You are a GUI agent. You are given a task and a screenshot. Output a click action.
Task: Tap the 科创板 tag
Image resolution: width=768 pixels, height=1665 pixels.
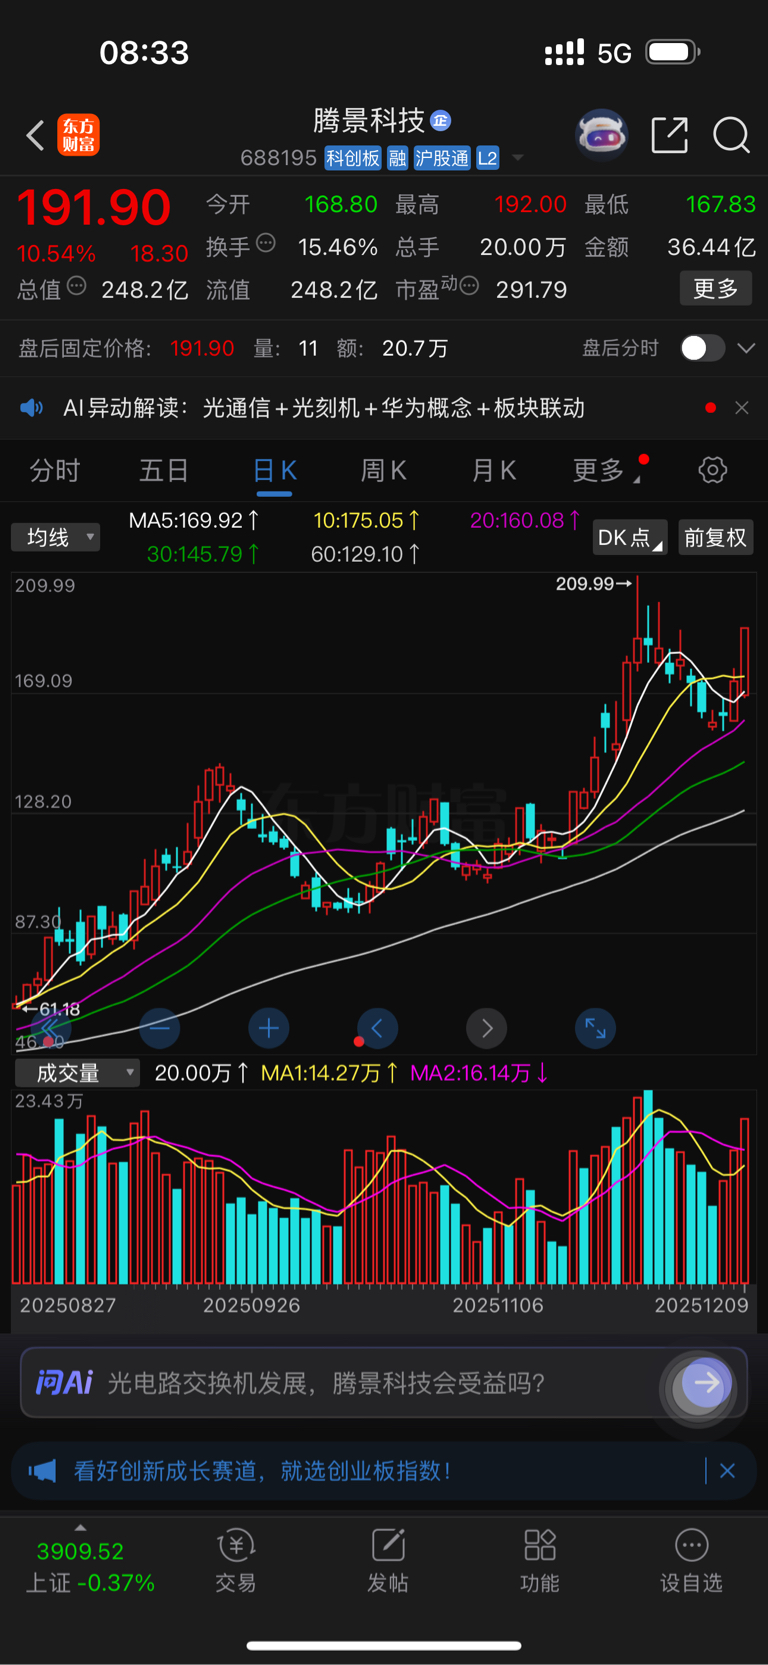(x=353, y=158)
